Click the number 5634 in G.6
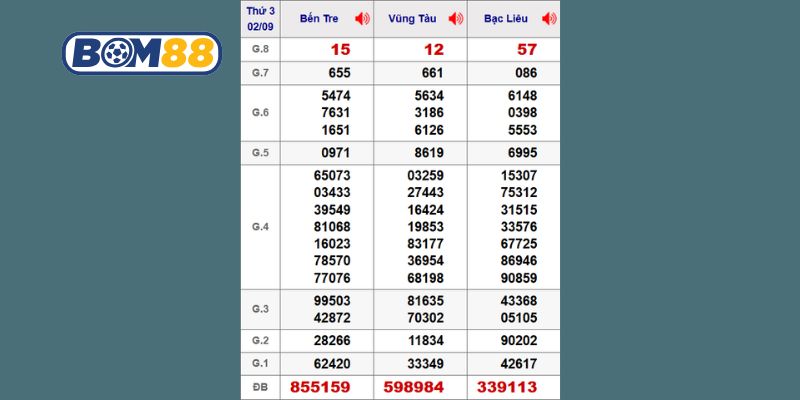 (429, 96)
